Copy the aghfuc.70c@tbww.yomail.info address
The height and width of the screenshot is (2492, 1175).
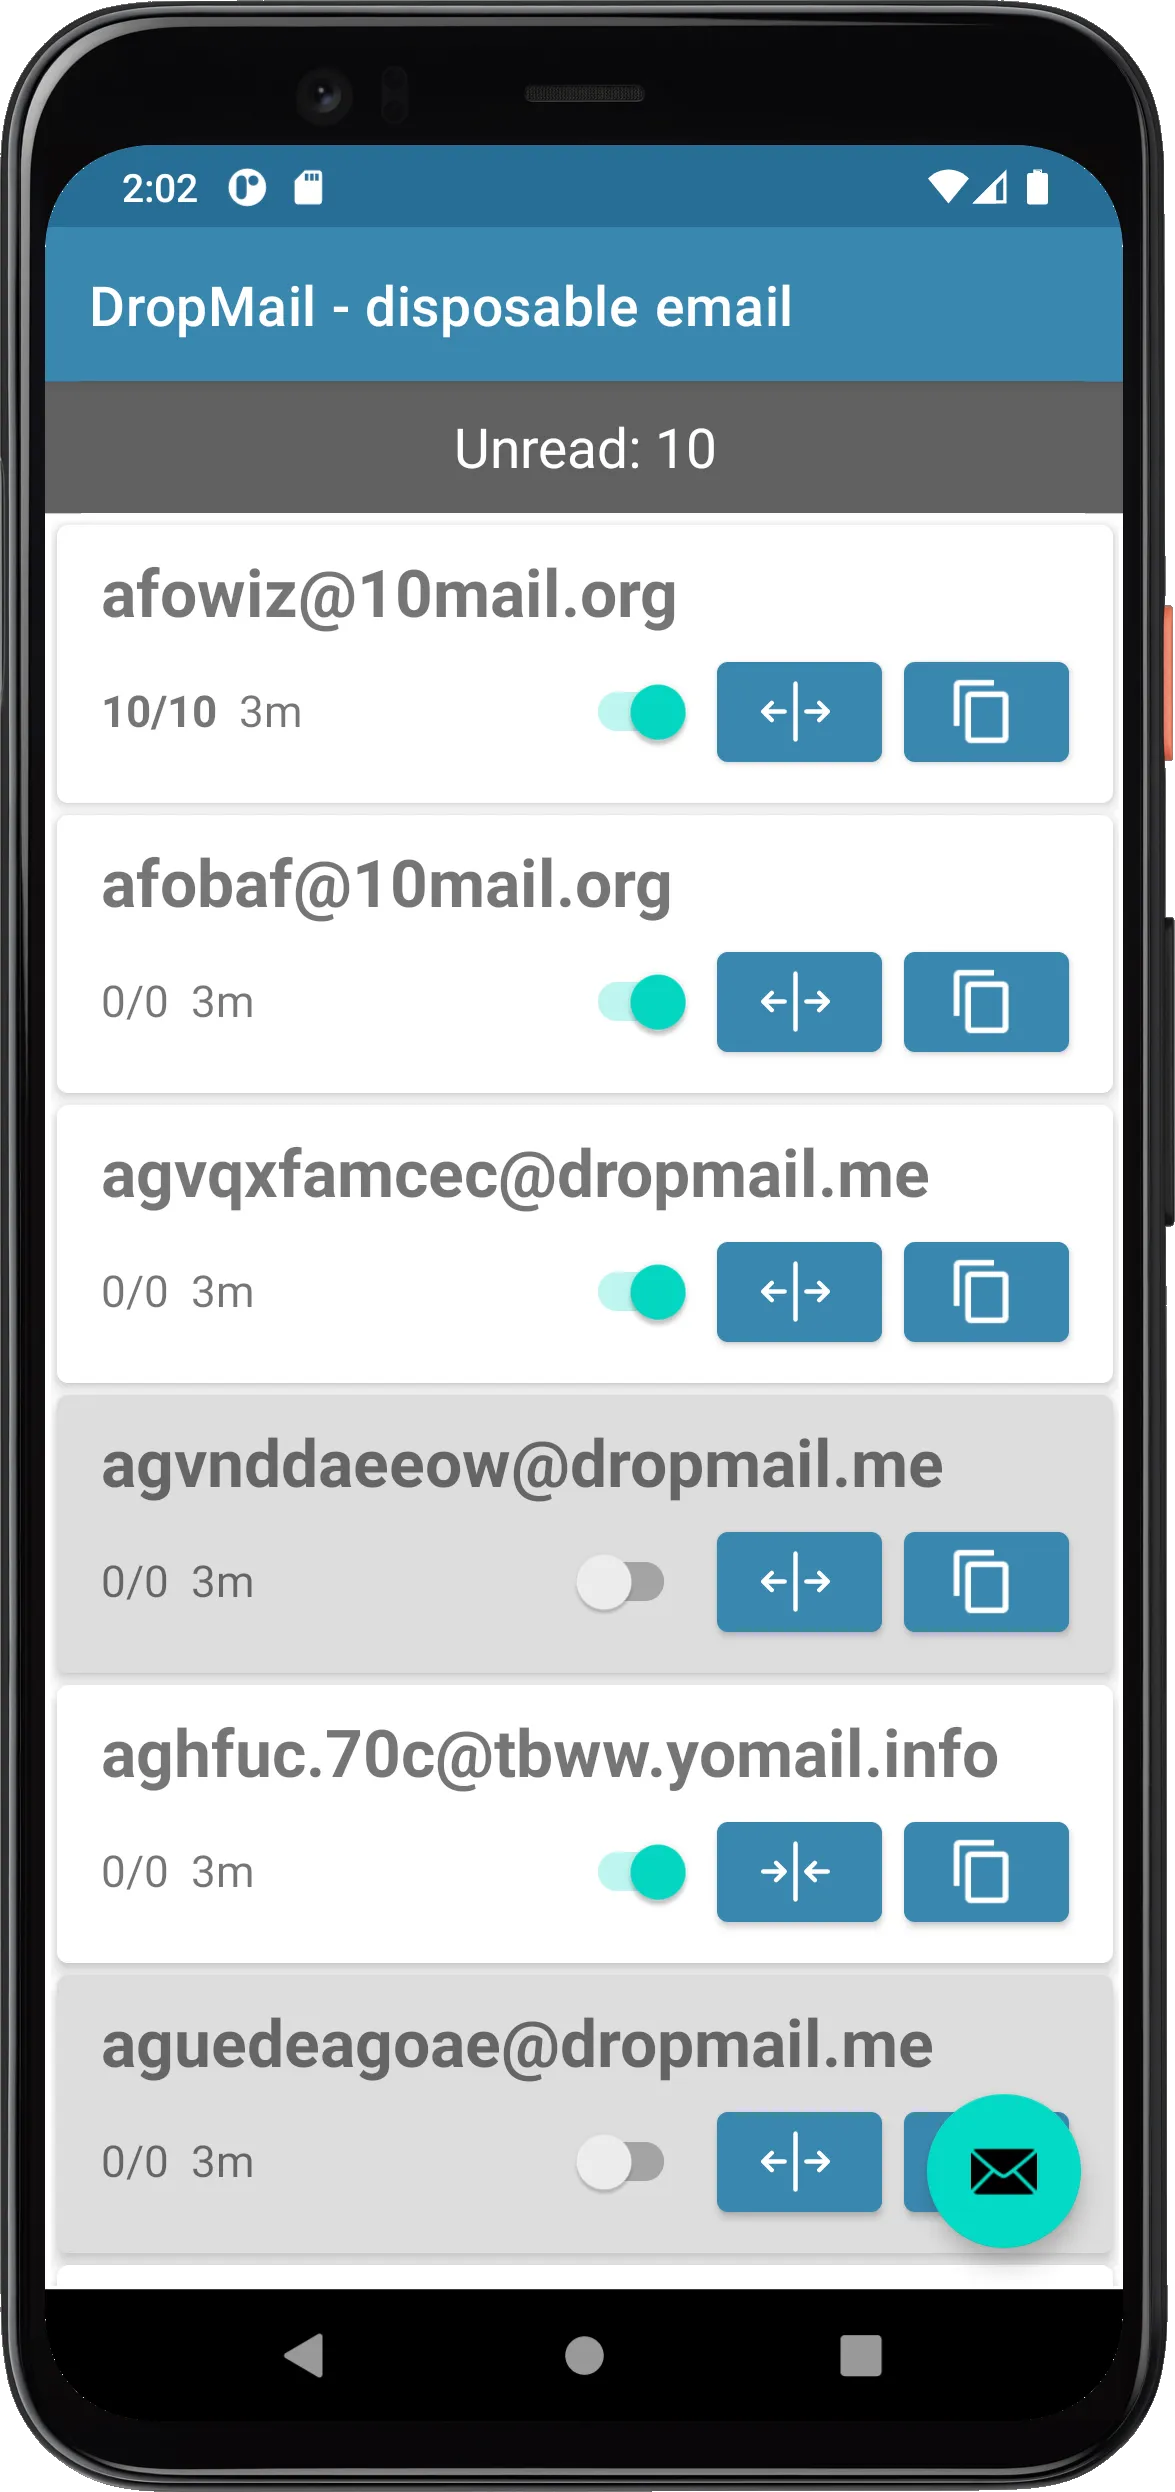point(986,1872)
